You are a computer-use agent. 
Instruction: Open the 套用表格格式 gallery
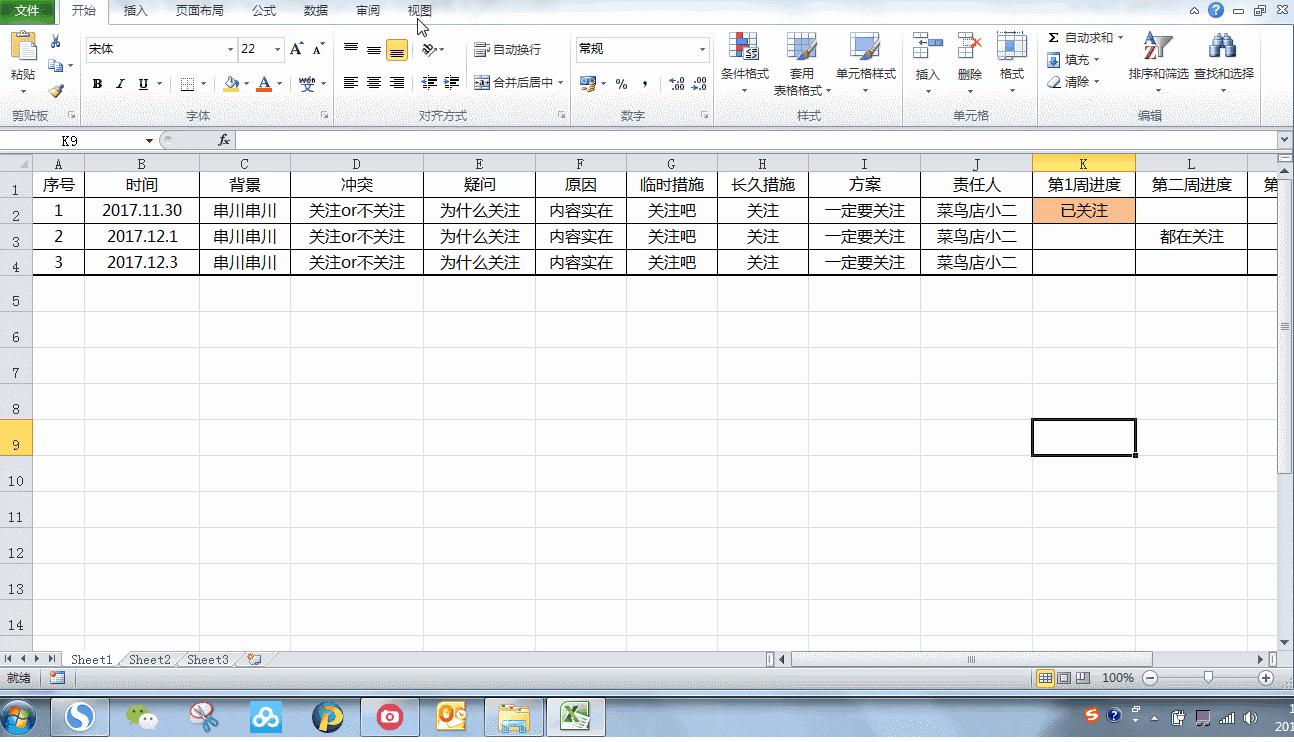[x=803, y=62]
